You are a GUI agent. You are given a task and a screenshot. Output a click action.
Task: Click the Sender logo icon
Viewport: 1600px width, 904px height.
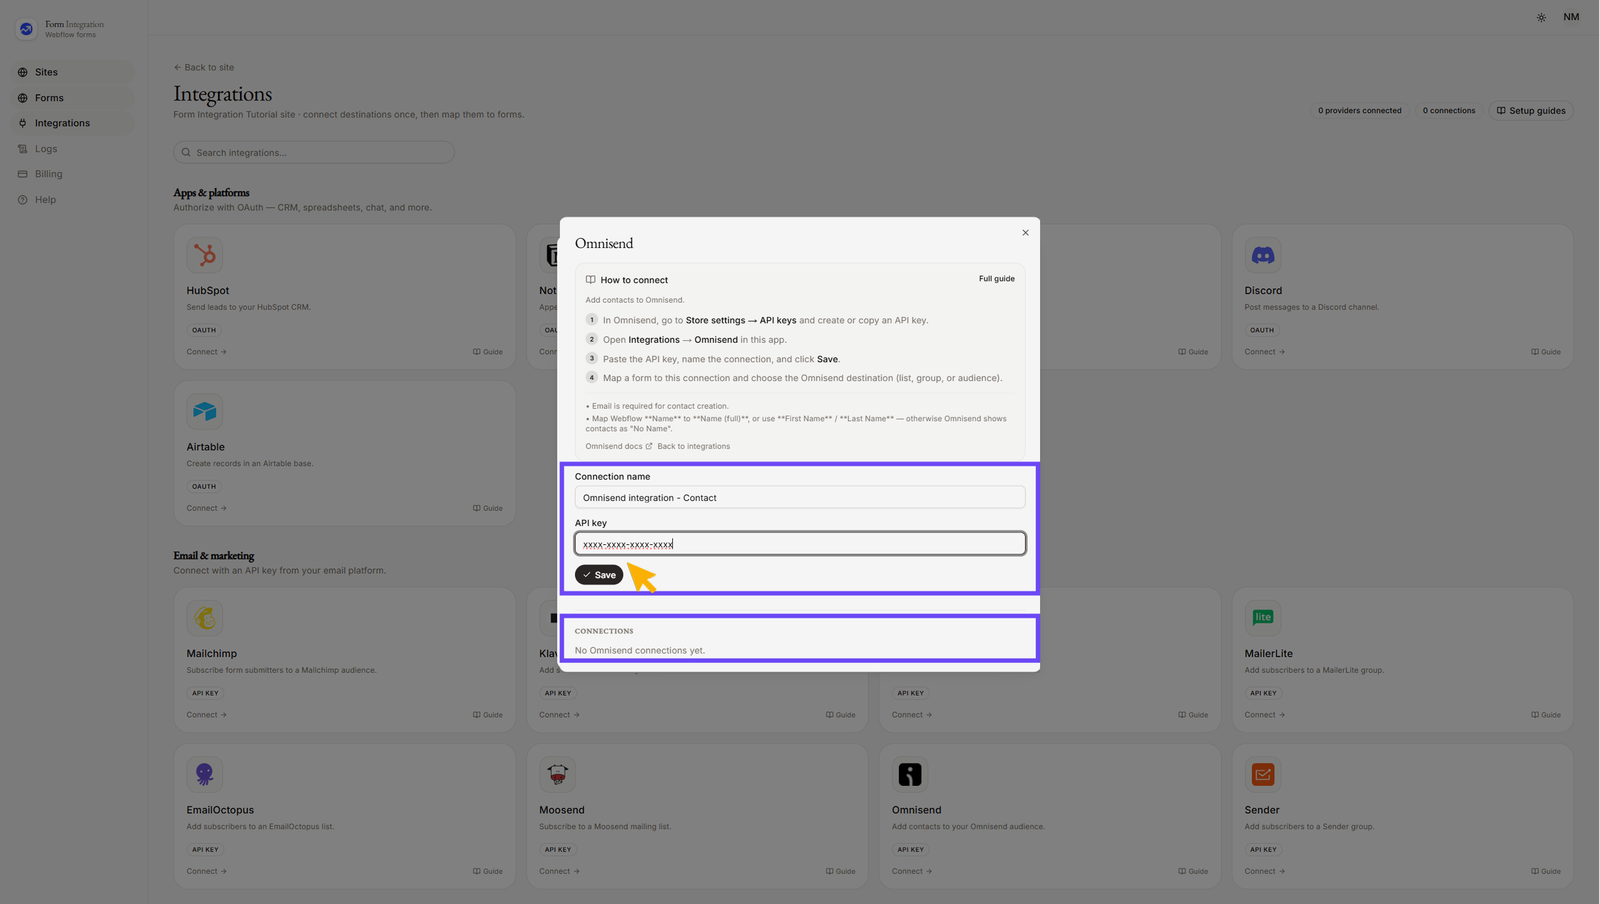1263,774
